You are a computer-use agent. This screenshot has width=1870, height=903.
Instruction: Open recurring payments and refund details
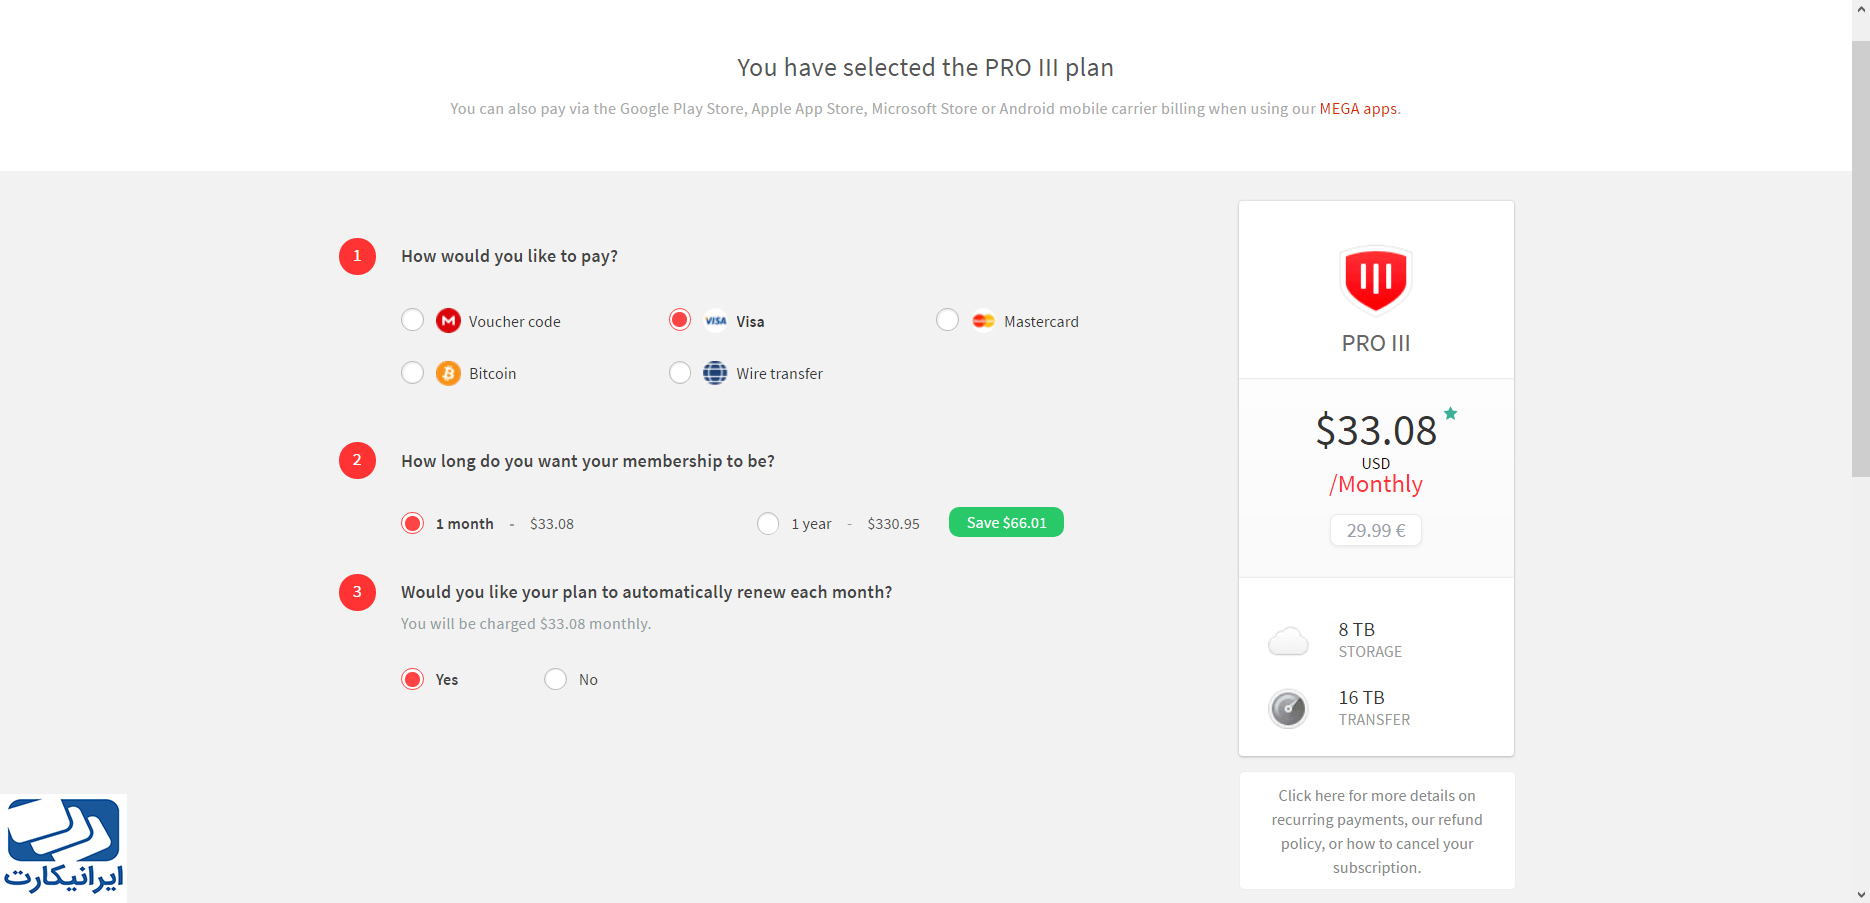[1377, 831]
